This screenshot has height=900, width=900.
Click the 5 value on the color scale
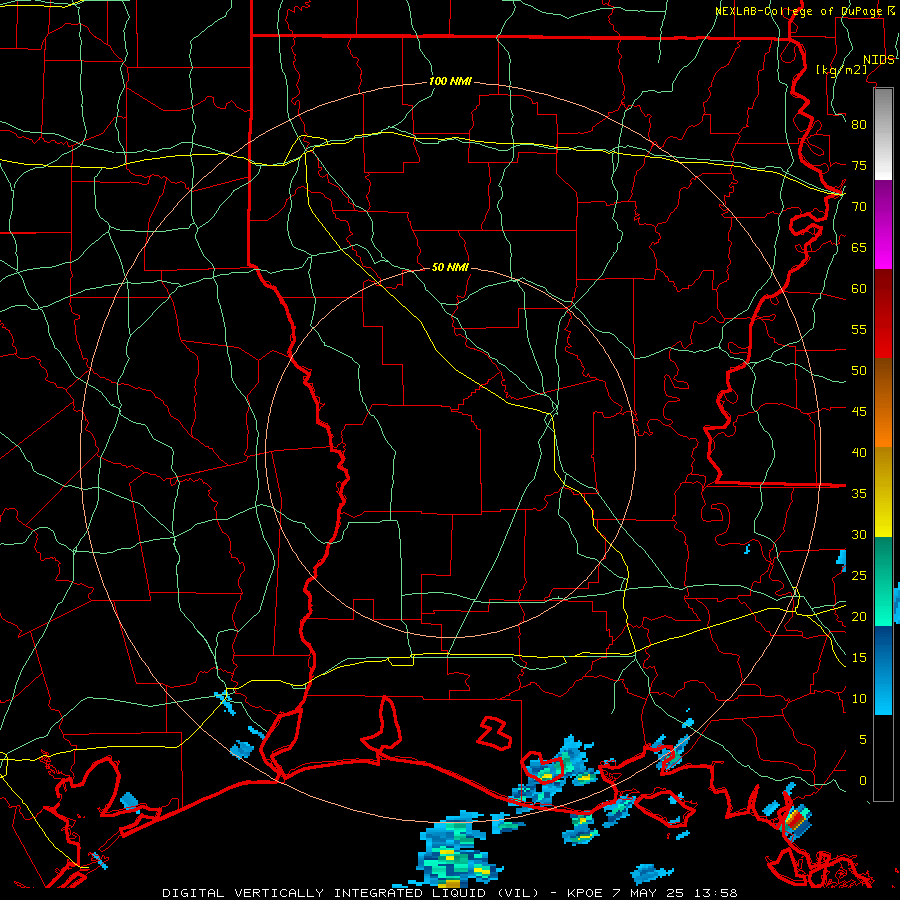[863, 740]
